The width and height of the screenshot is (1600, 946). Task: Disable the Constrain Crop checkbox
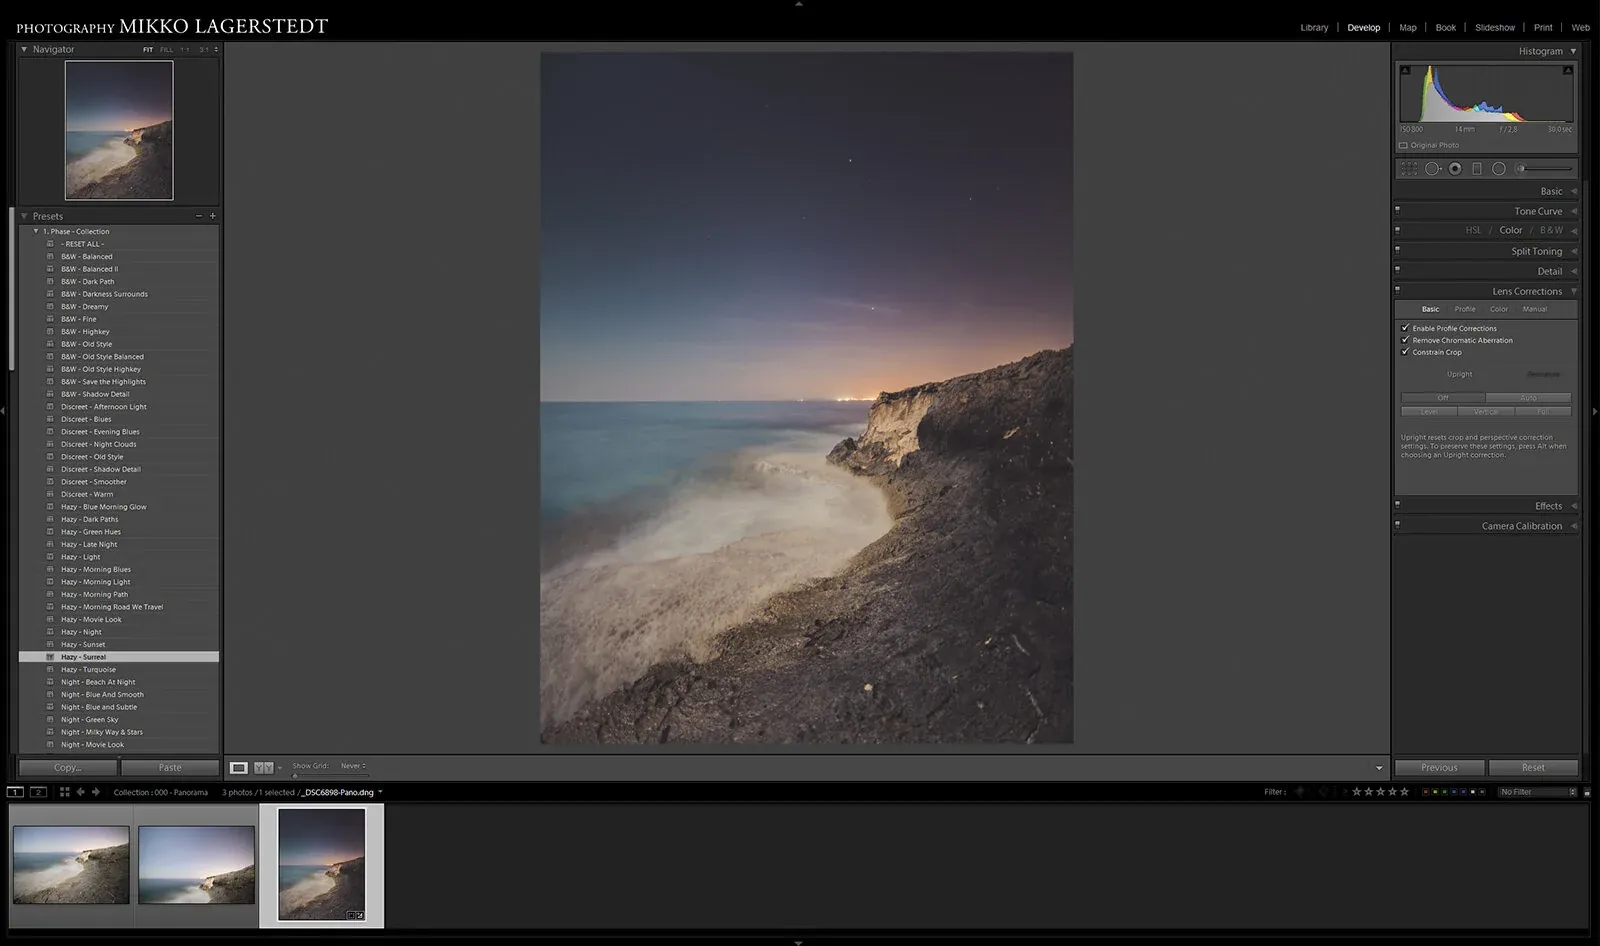(1406, 352)
